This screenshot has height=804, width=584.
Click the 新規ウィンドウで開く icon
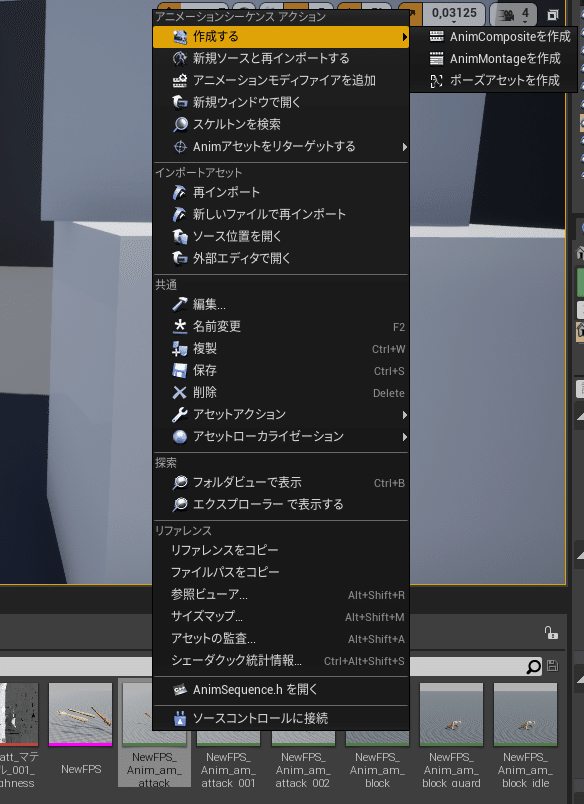179,103
